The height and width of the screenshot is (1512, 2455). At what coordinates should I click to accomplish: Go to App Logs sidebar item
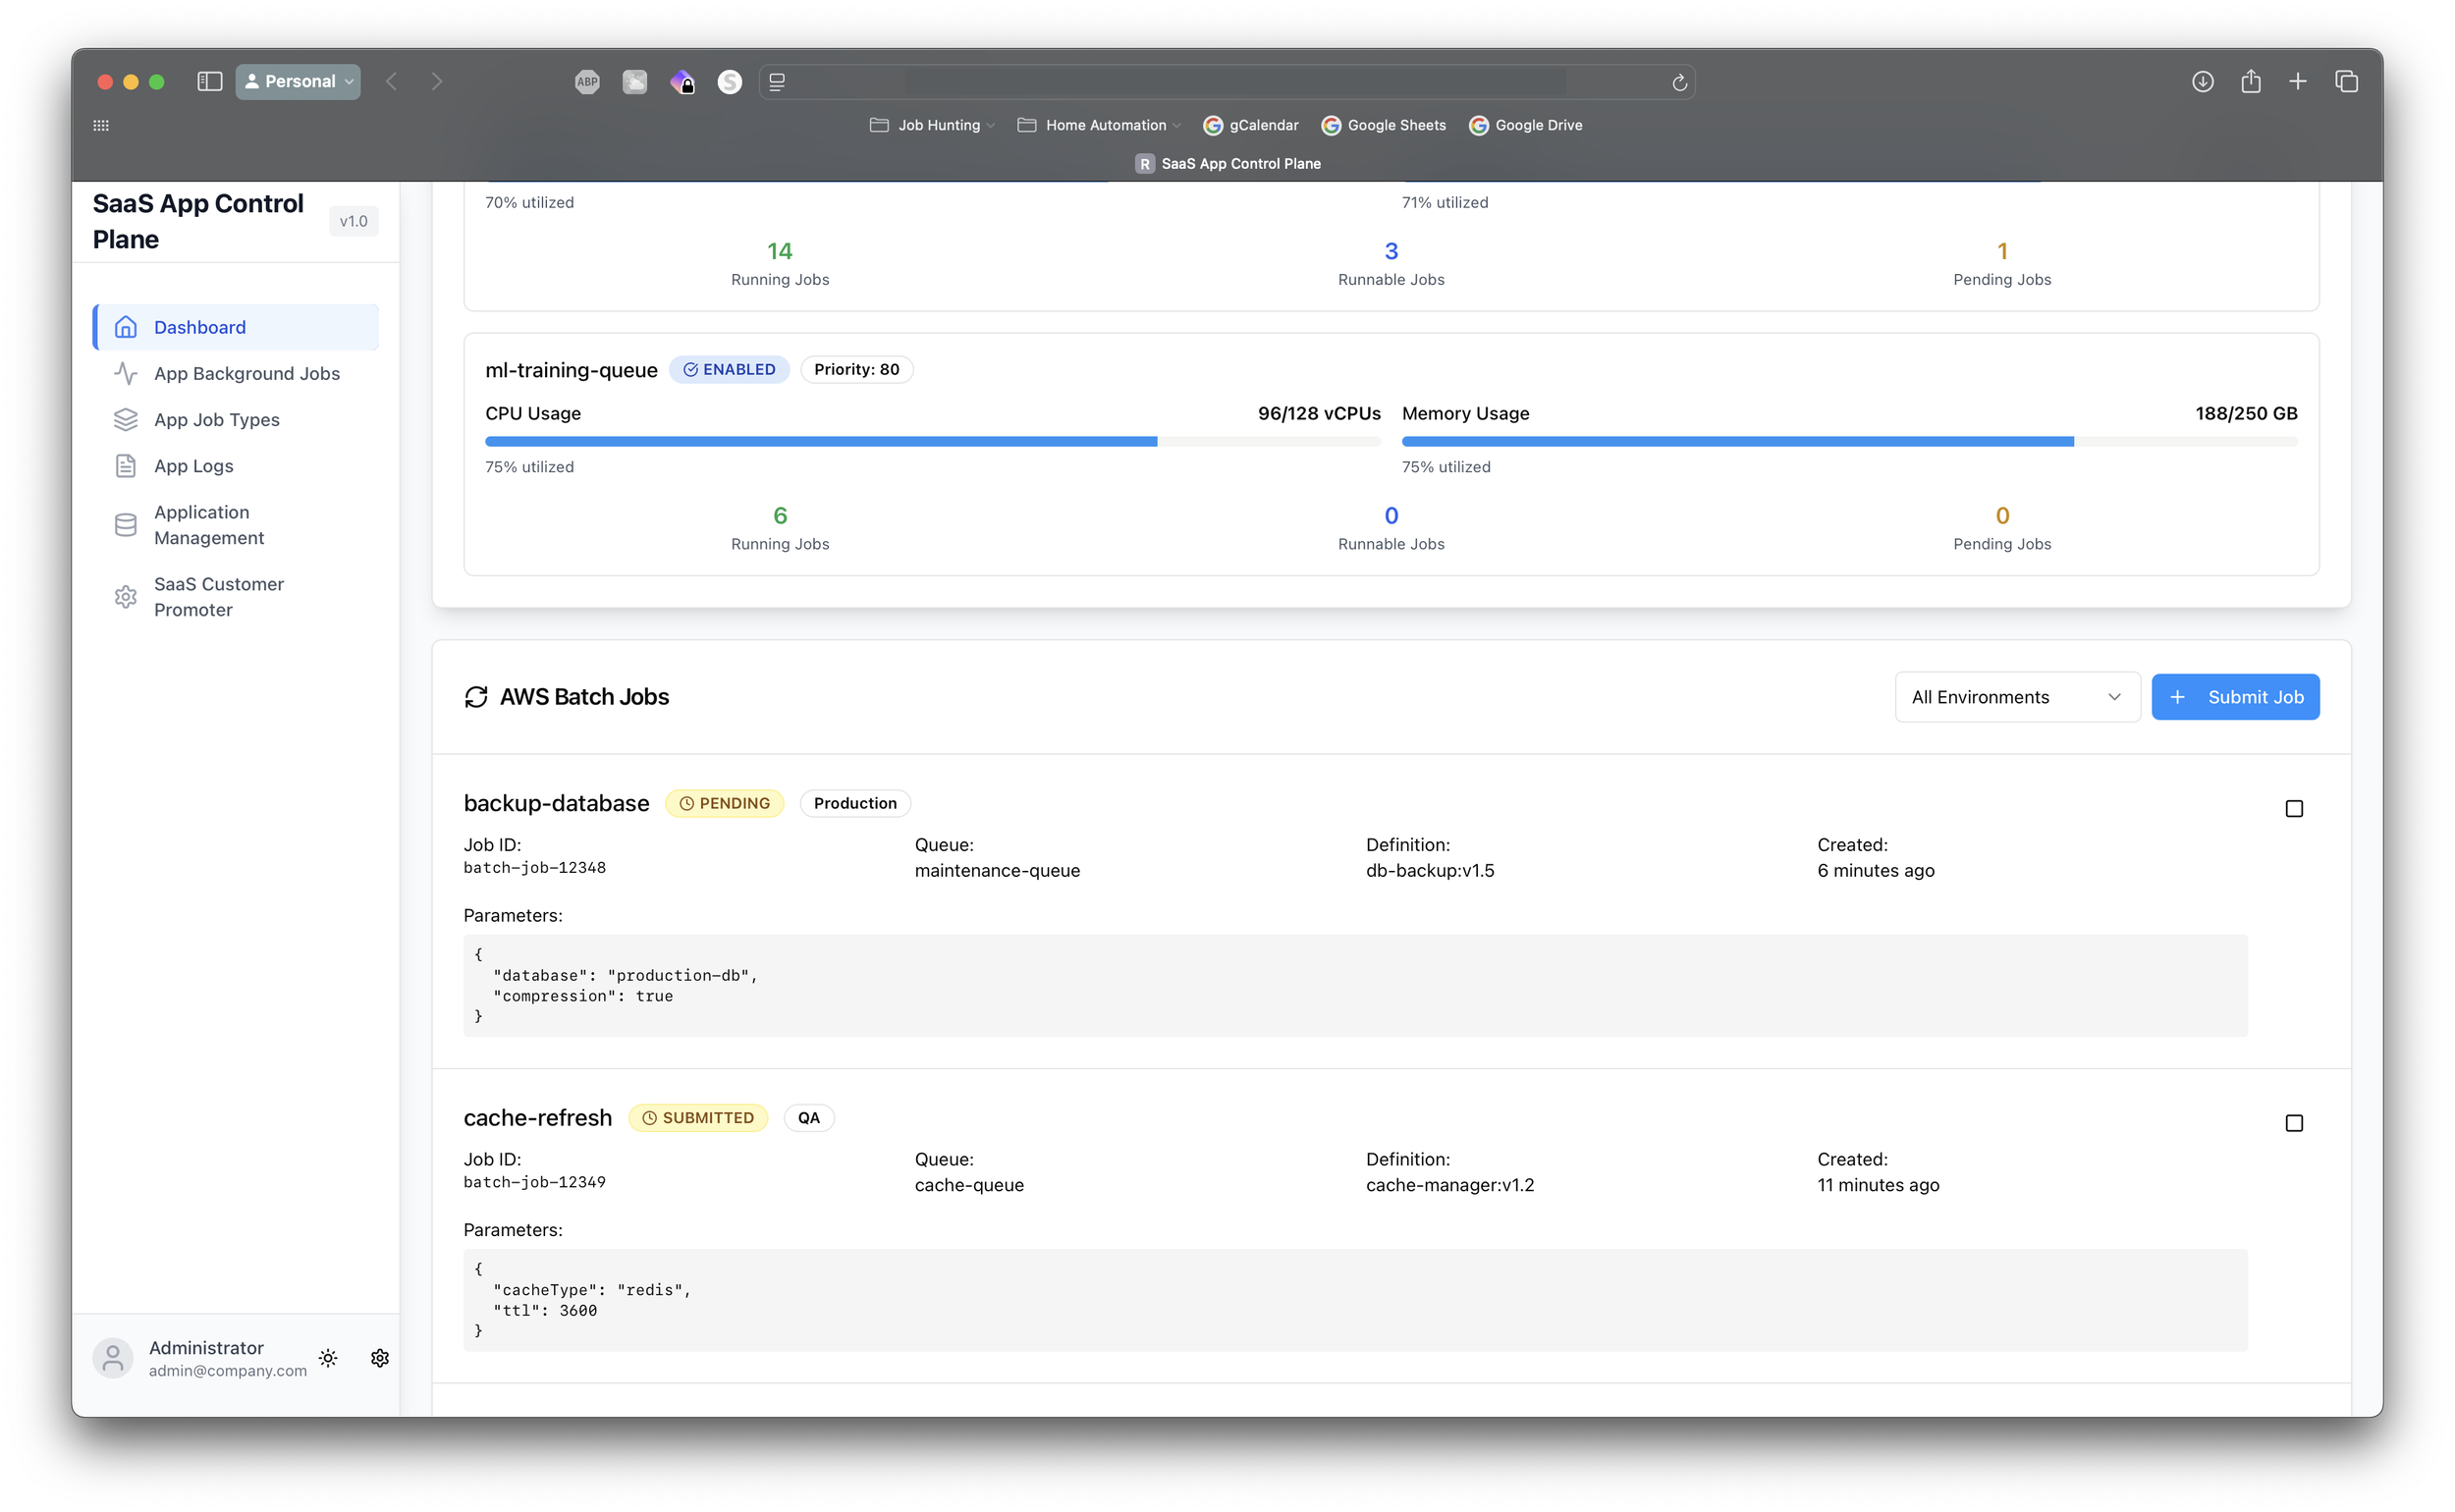coord(193,466)
